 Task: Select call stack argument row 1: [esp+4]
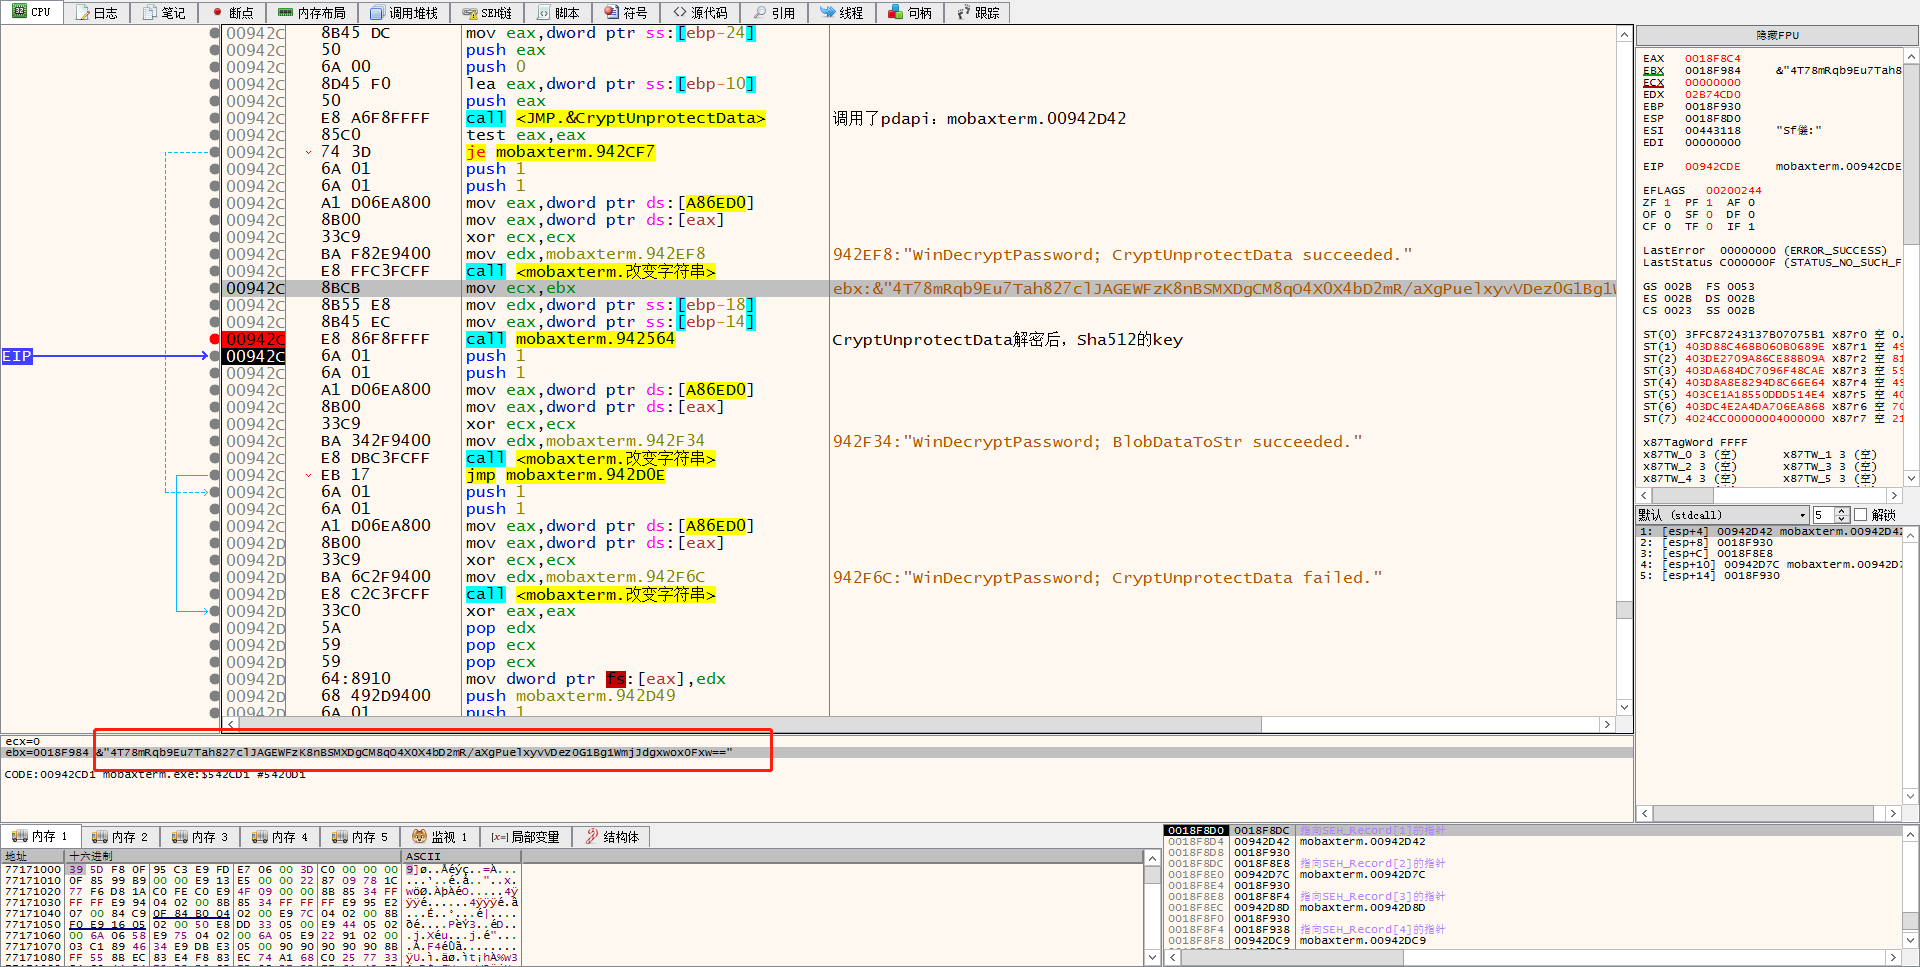[x=1769, y=532]
